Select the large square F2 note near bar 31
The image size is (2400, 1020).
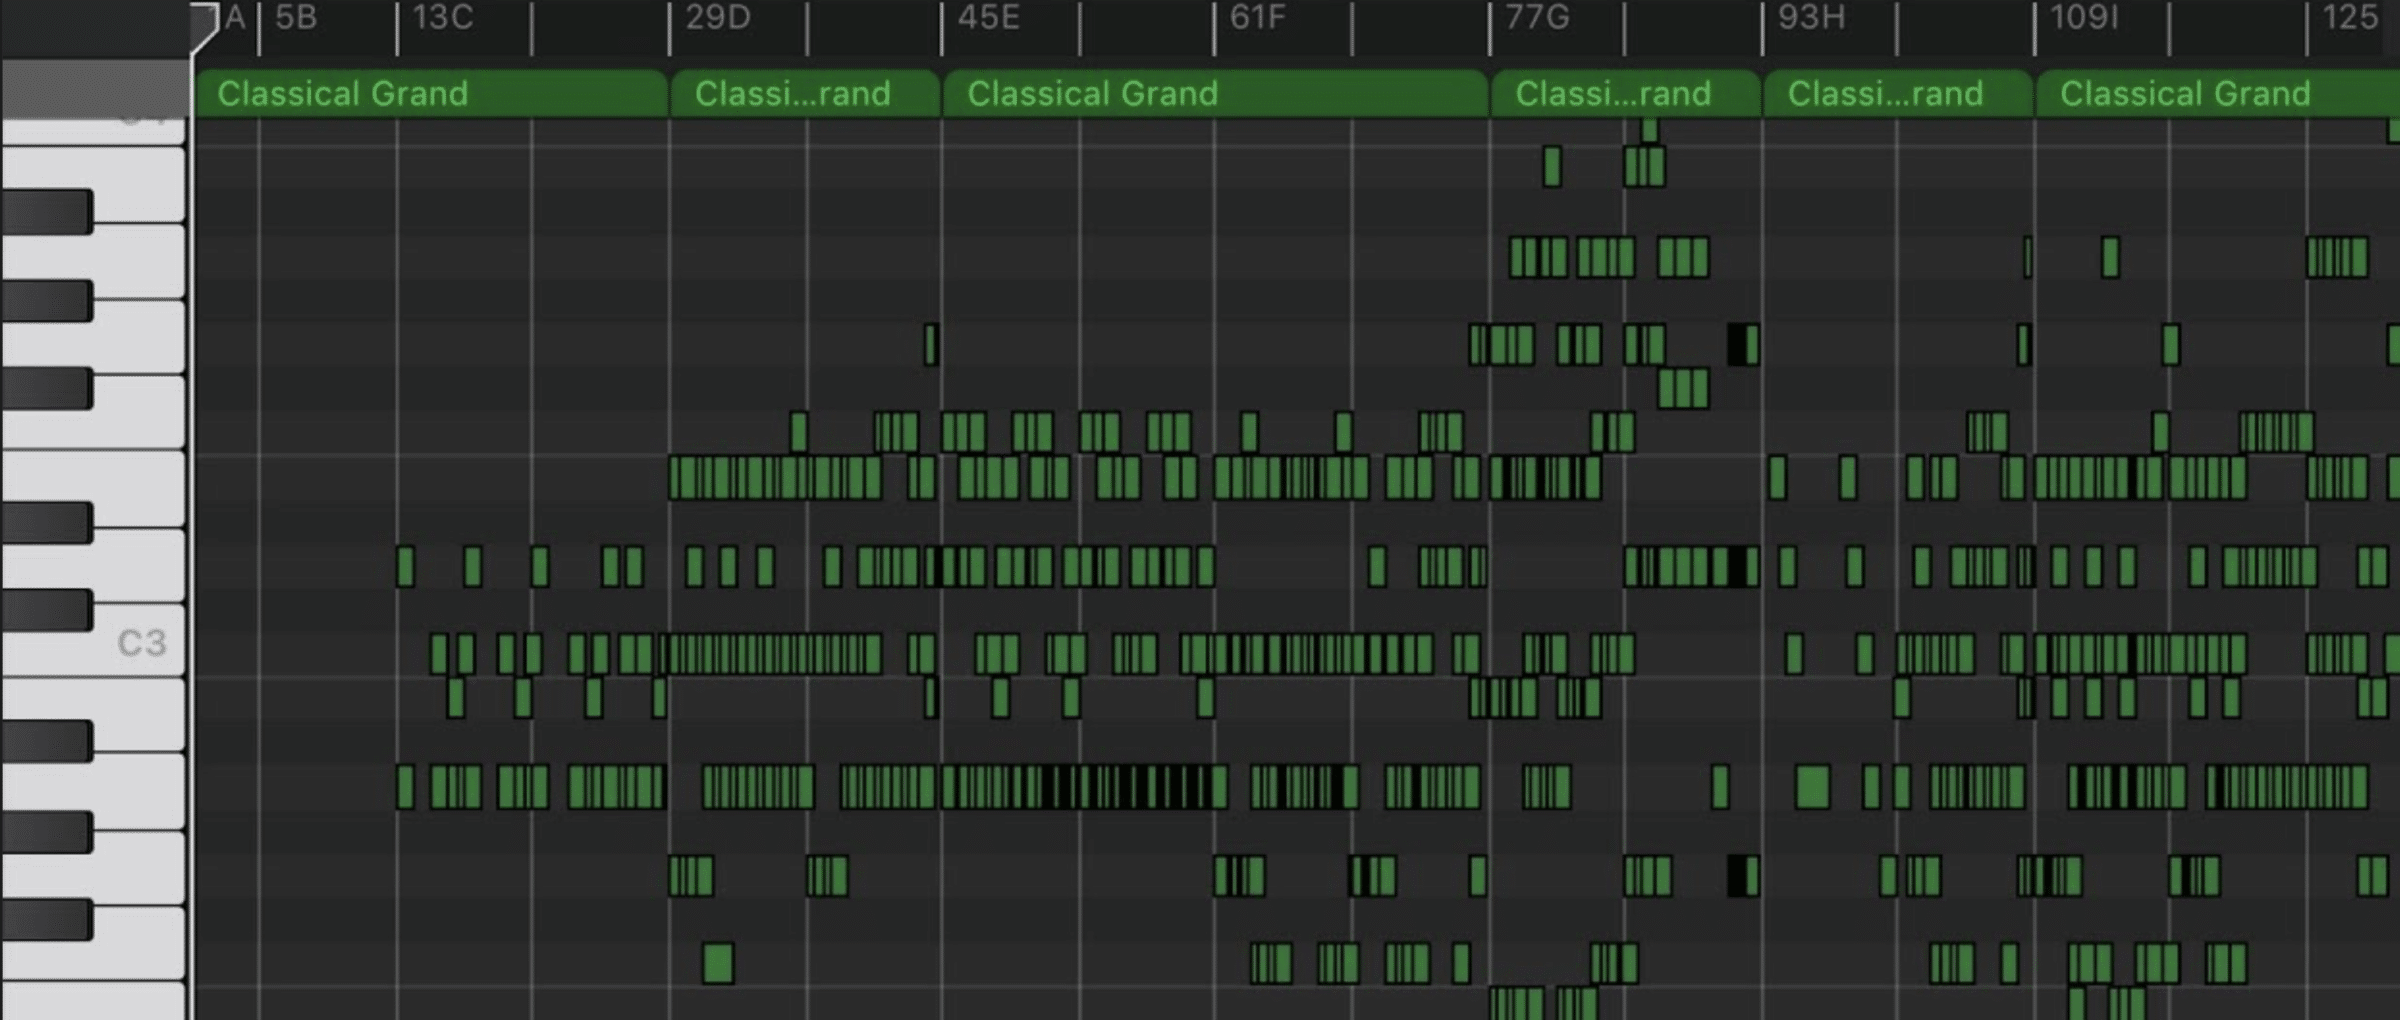point(718,963)
